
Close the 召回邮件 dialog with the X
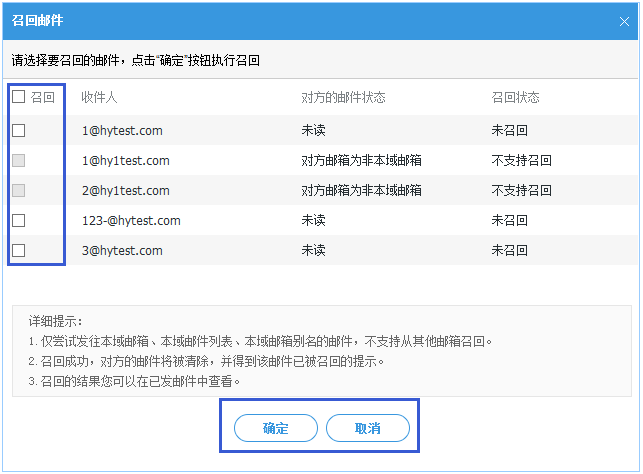625,20
